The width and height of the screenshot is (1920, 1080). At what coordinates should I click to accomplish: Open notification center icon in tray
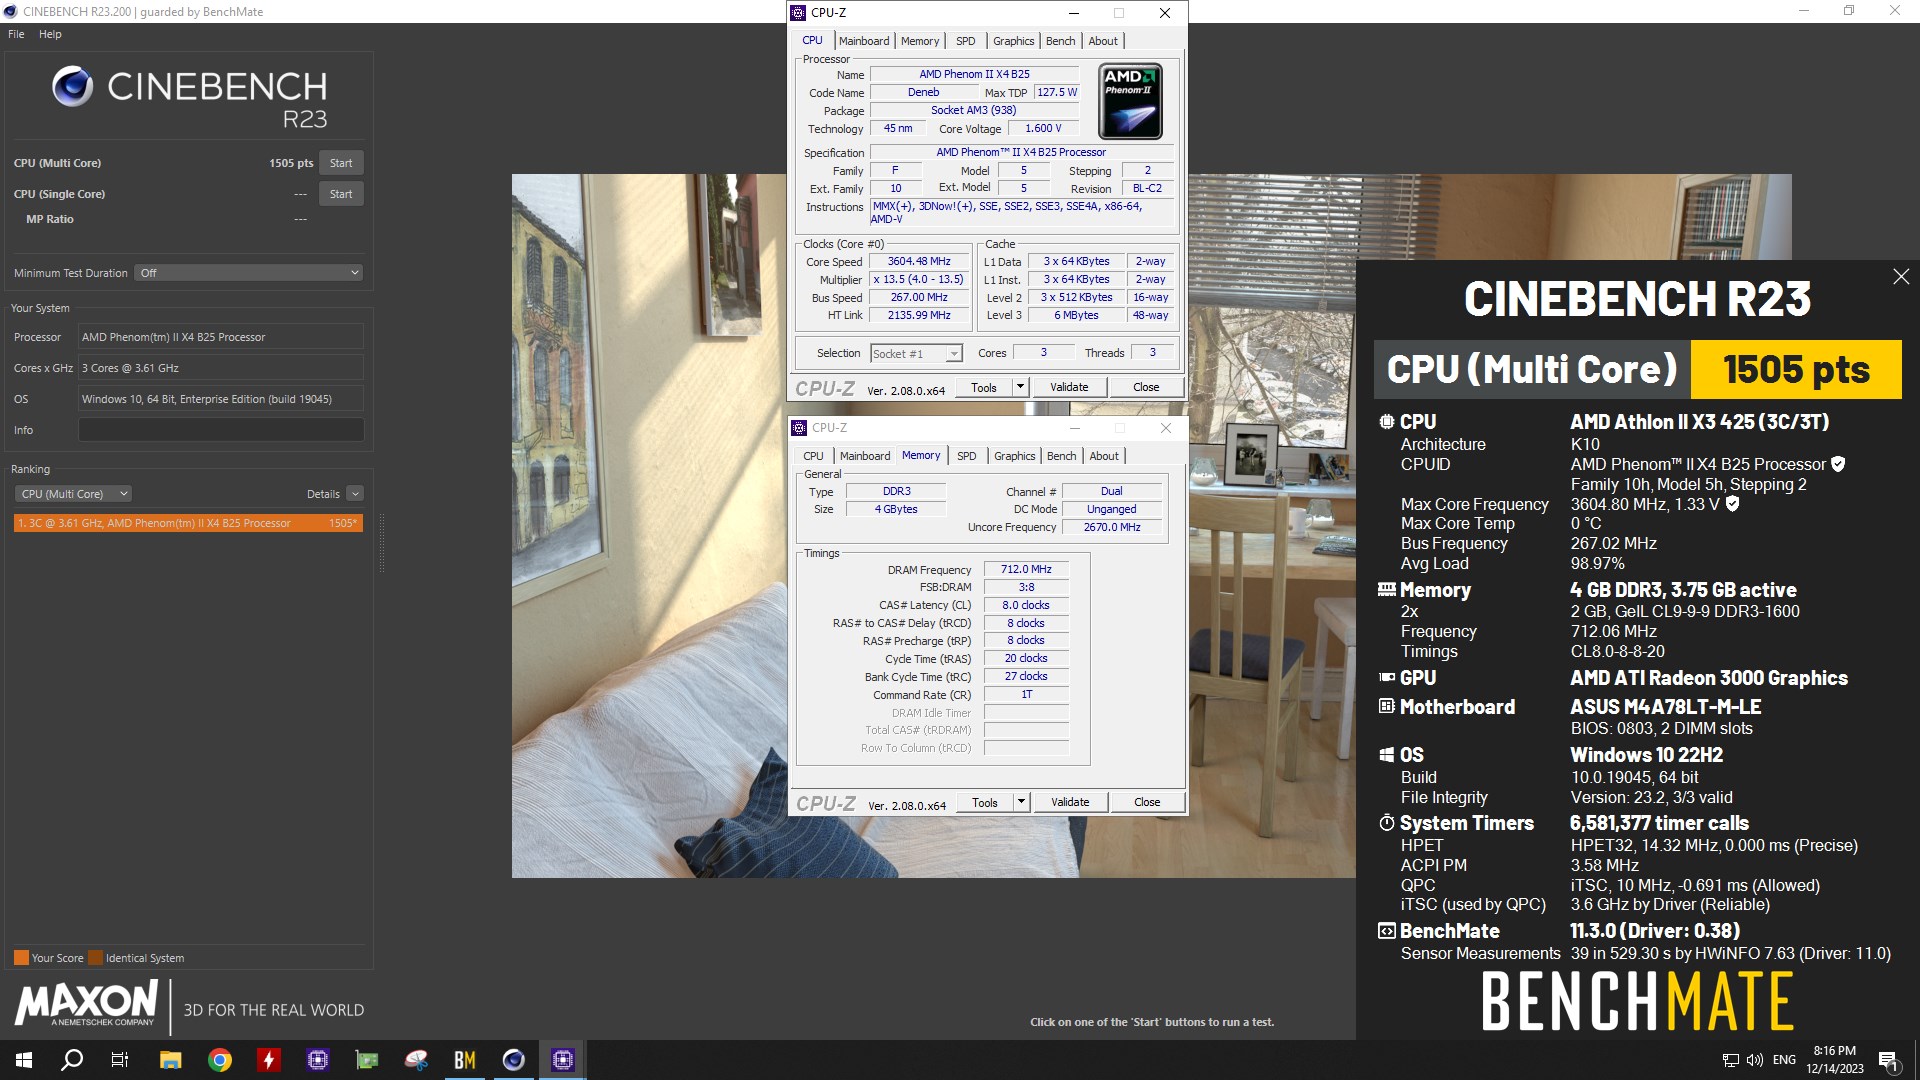1888,1060
